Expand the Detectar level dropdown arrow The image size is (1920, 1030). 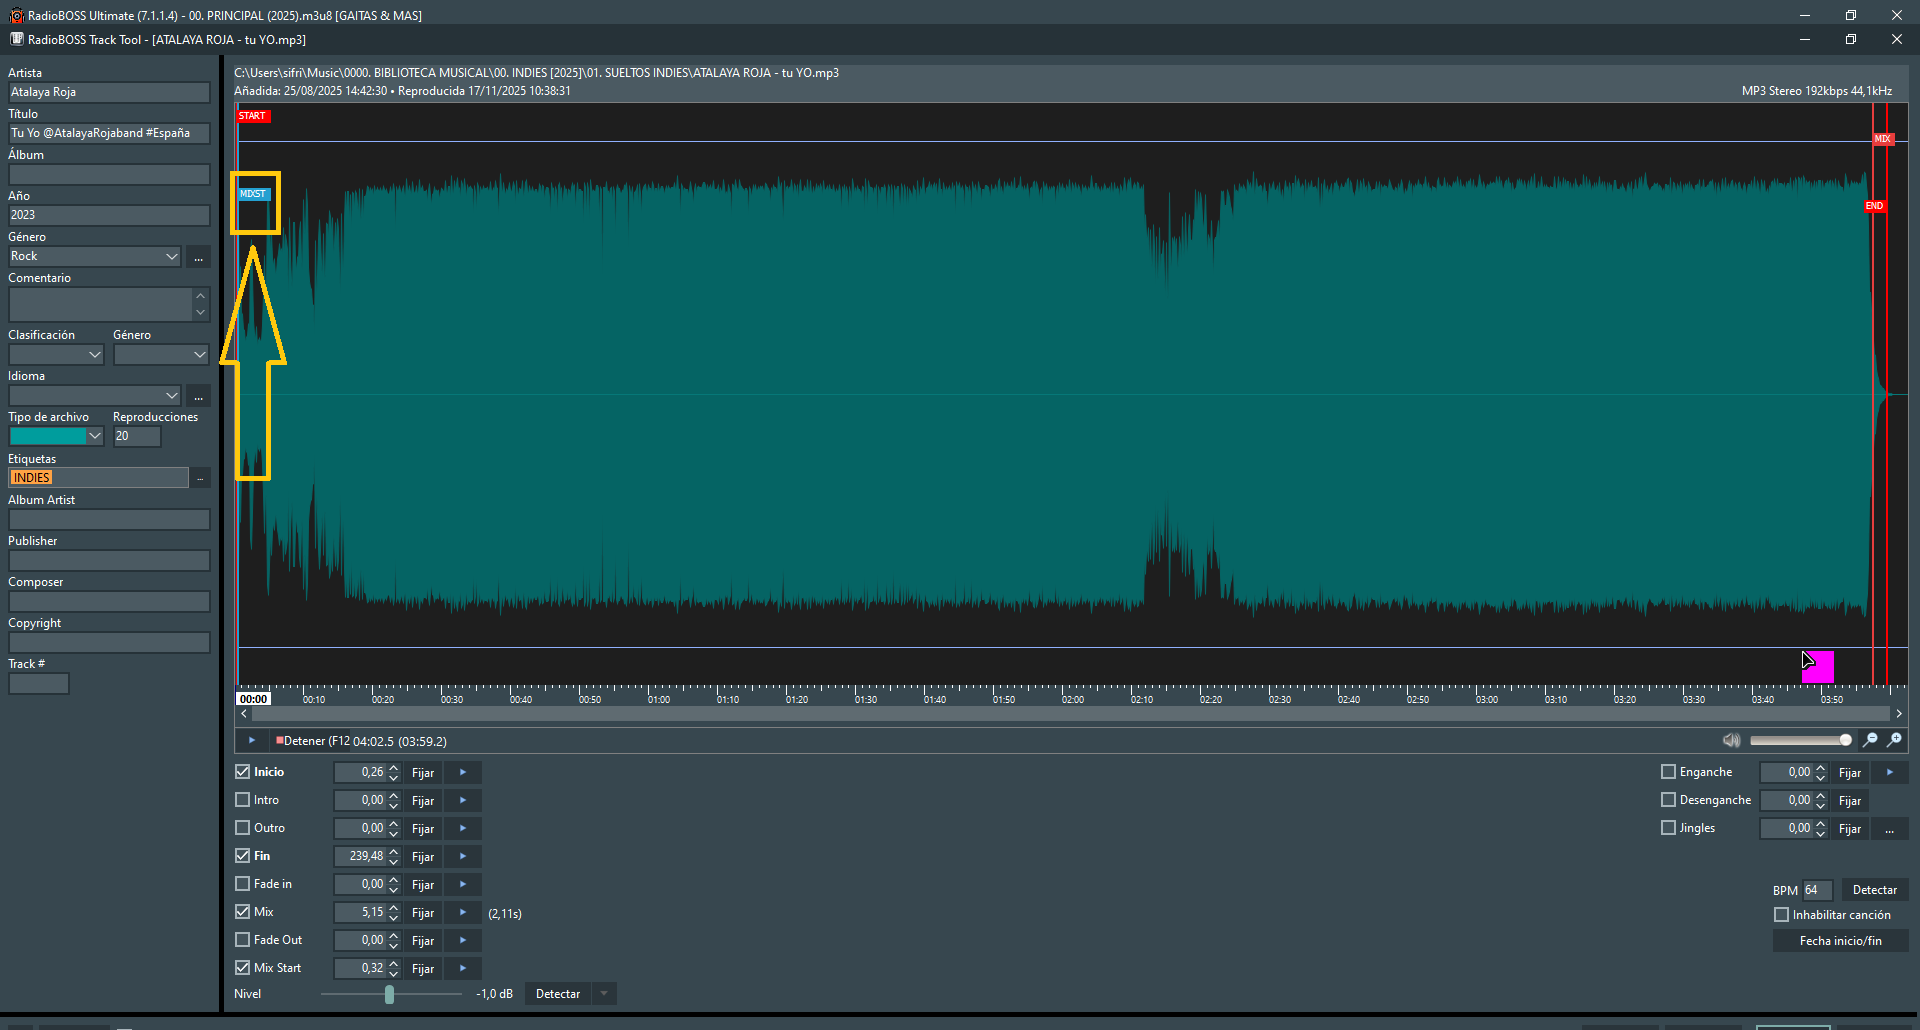(604, 994)
